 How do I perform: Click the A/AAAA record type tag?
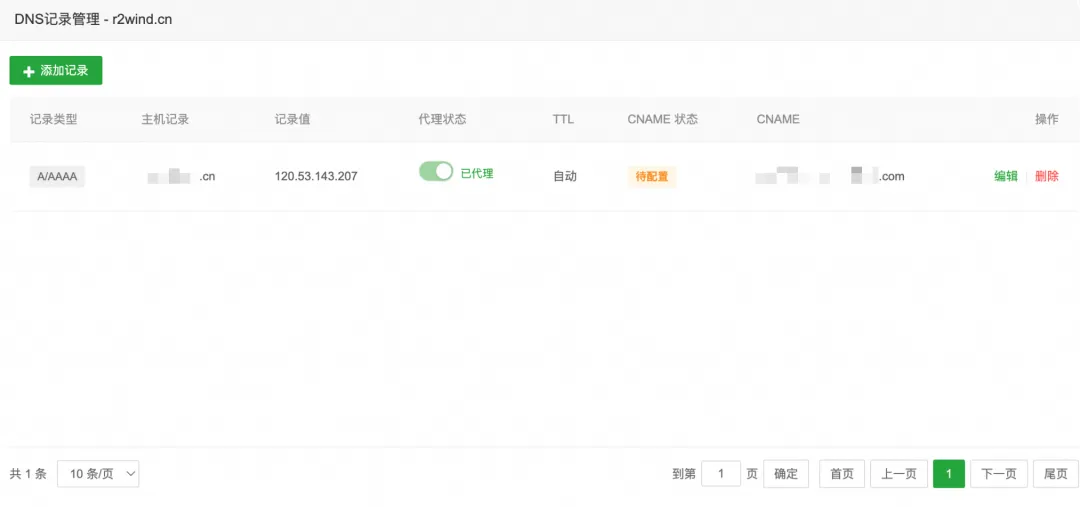pos(57,176)
